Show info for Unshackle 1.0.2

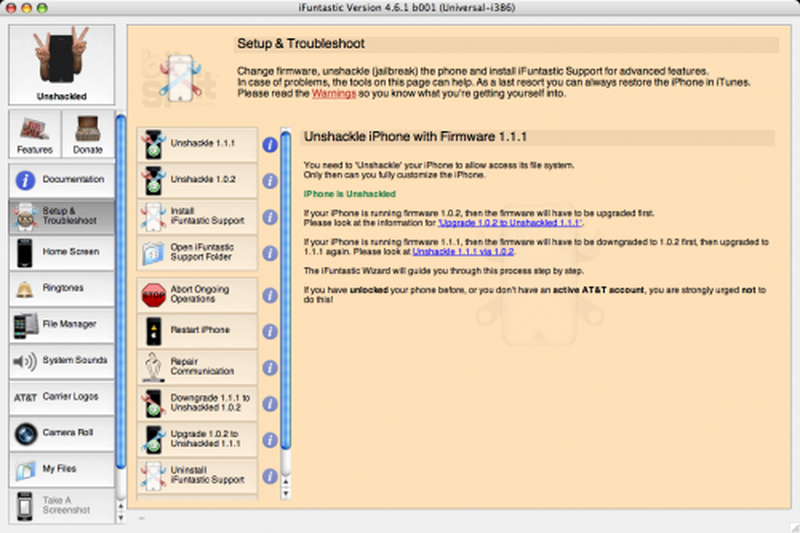coord(270,181)
